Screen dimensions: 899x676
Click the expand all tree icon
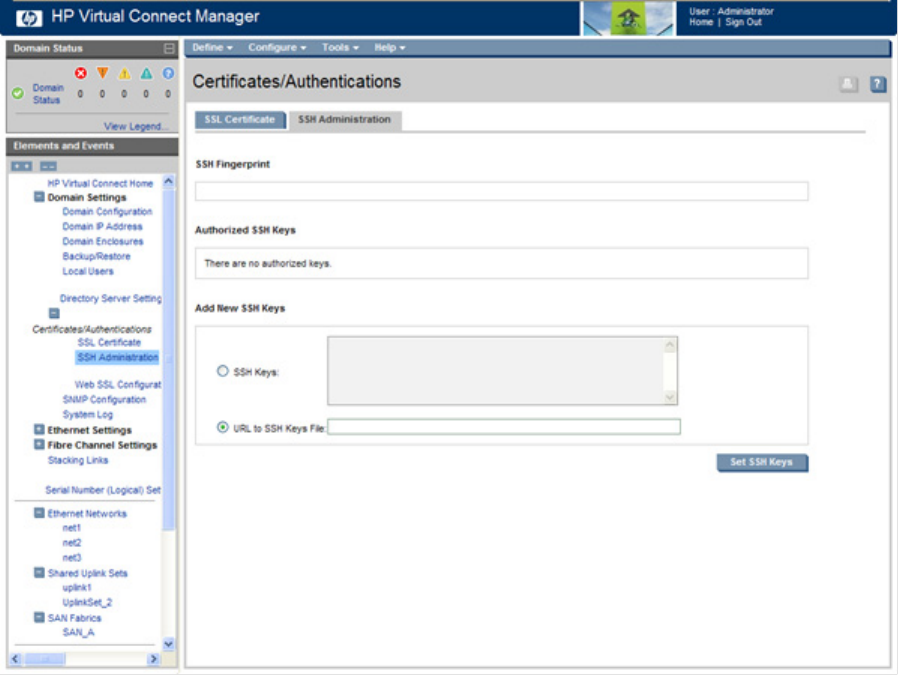[x=22, y=166]
